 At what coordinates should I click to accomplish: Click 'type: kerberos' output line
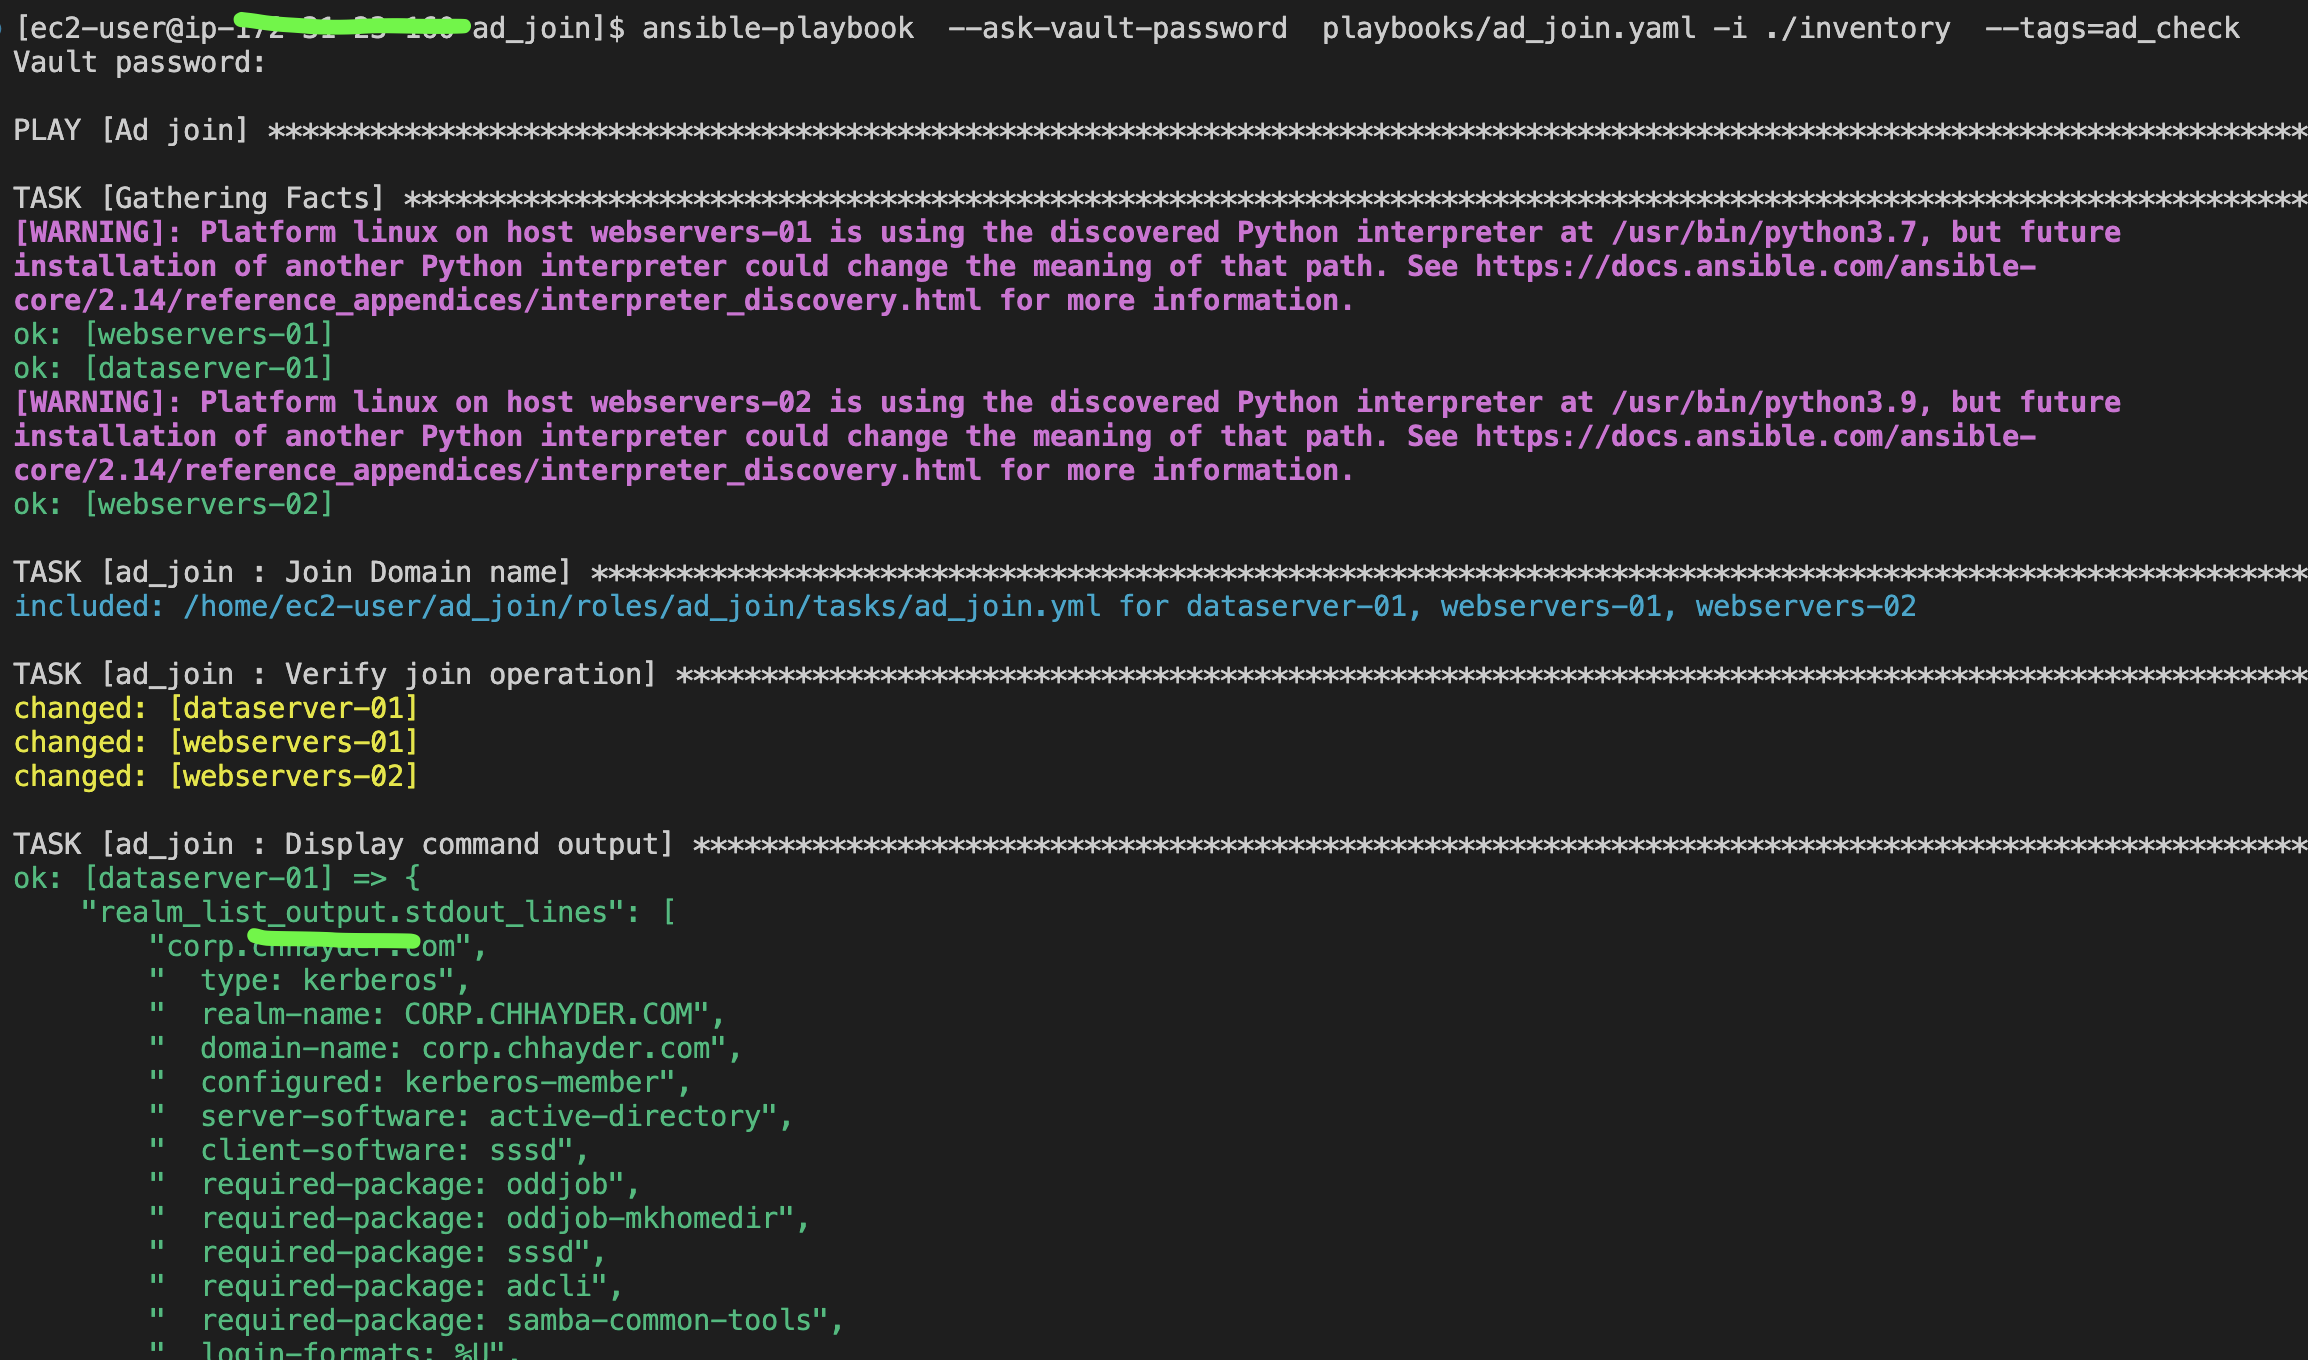[309, 980]
